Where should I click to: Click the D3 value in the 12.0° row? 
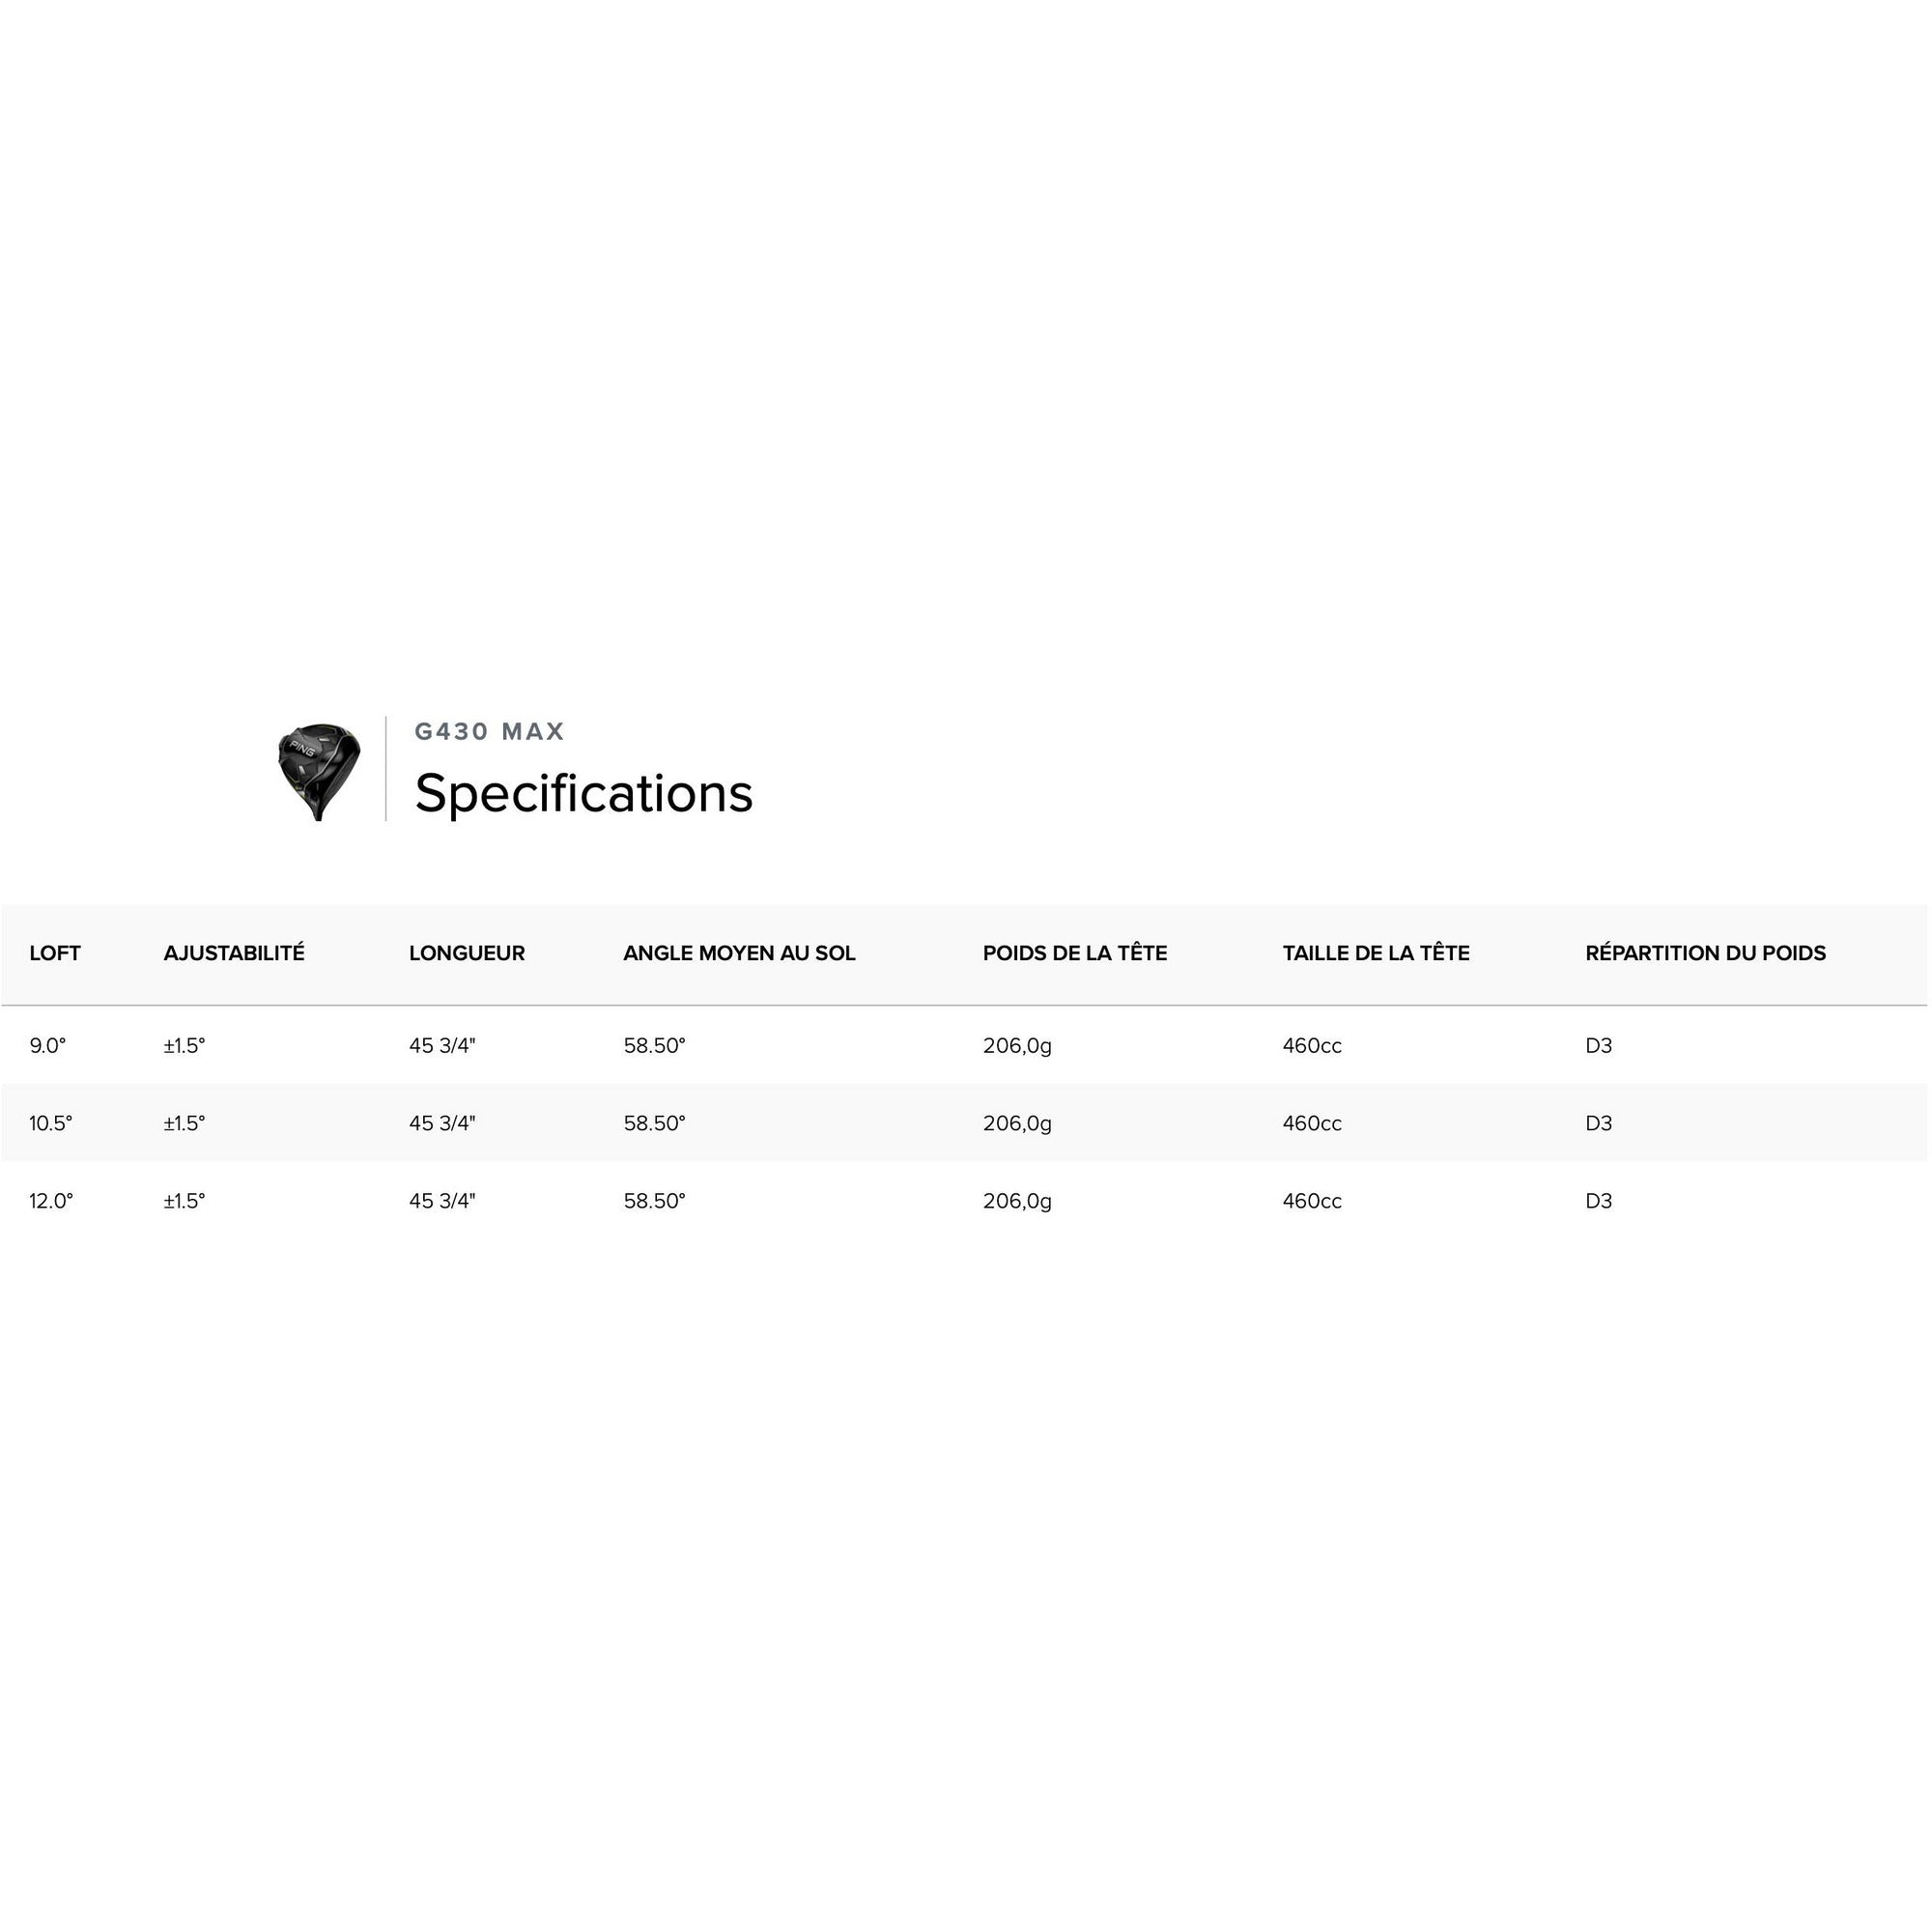1599,1202
